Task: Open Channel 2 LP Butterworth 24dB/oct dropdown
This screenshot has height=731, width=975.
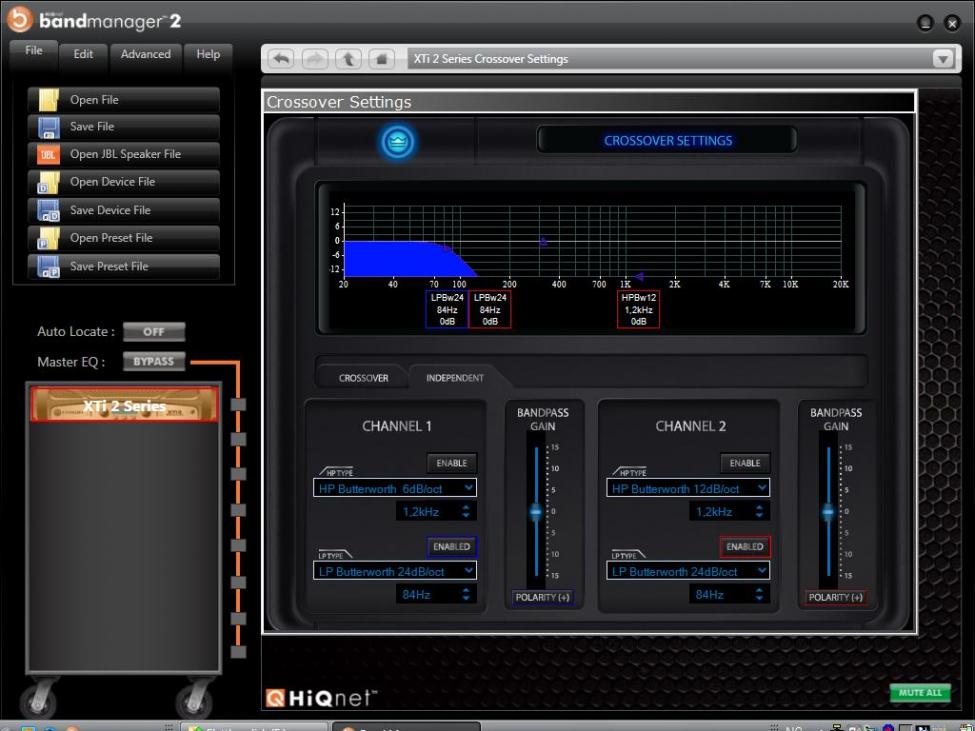Action: click(x=688, y=571)
